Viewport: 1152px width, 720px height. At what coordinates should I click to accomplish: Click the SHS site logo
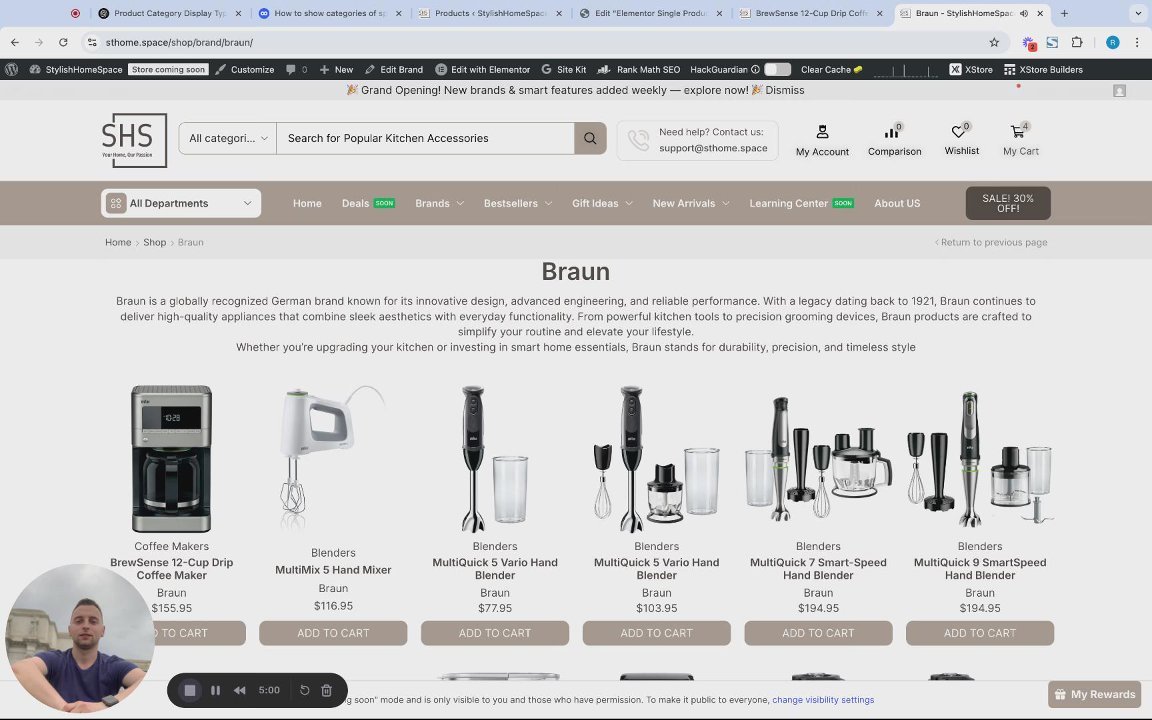[134, 140]
